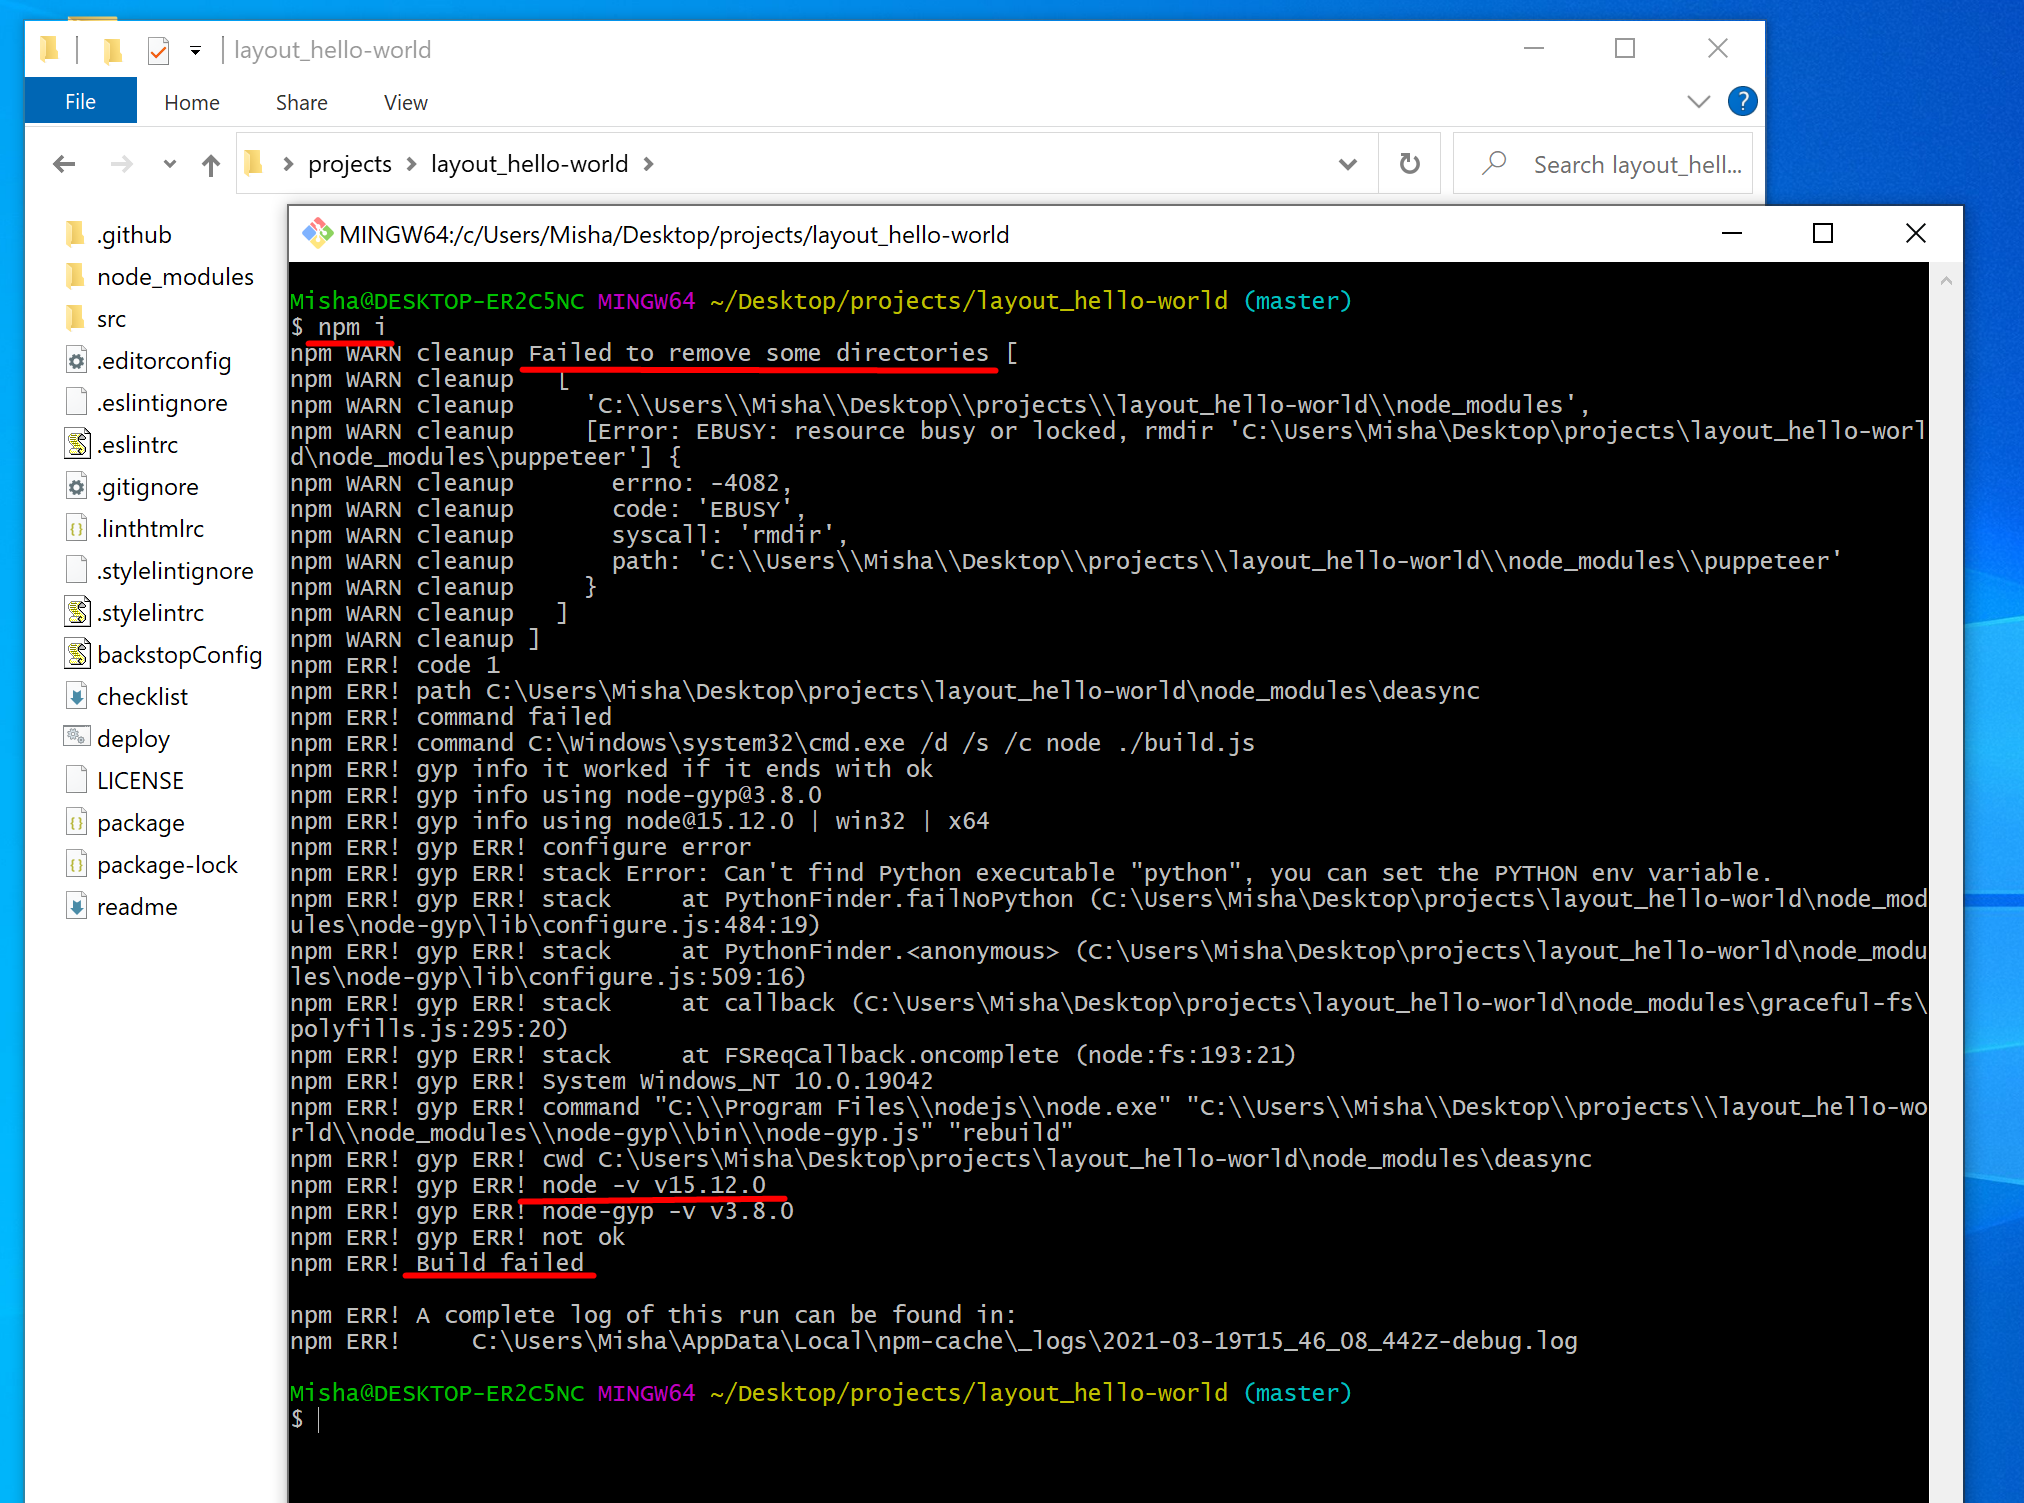This screenshot has width=2024, height=1503.
Task: Click the Explorer Forward arrow
Action: tap(122, 164)
